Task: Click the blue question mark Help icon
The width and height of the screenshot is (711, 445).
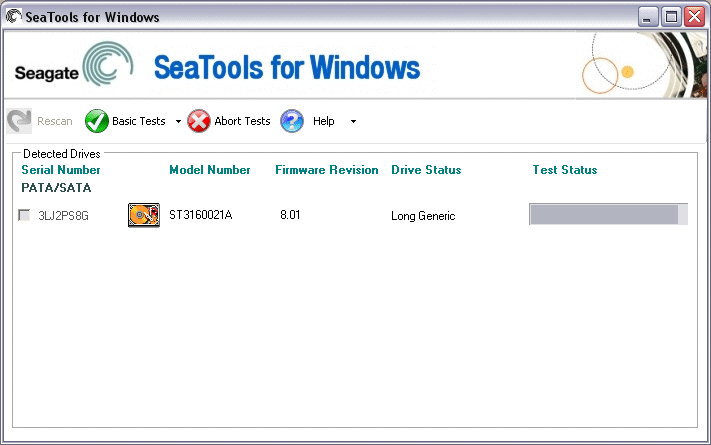Action: point(292,121)
